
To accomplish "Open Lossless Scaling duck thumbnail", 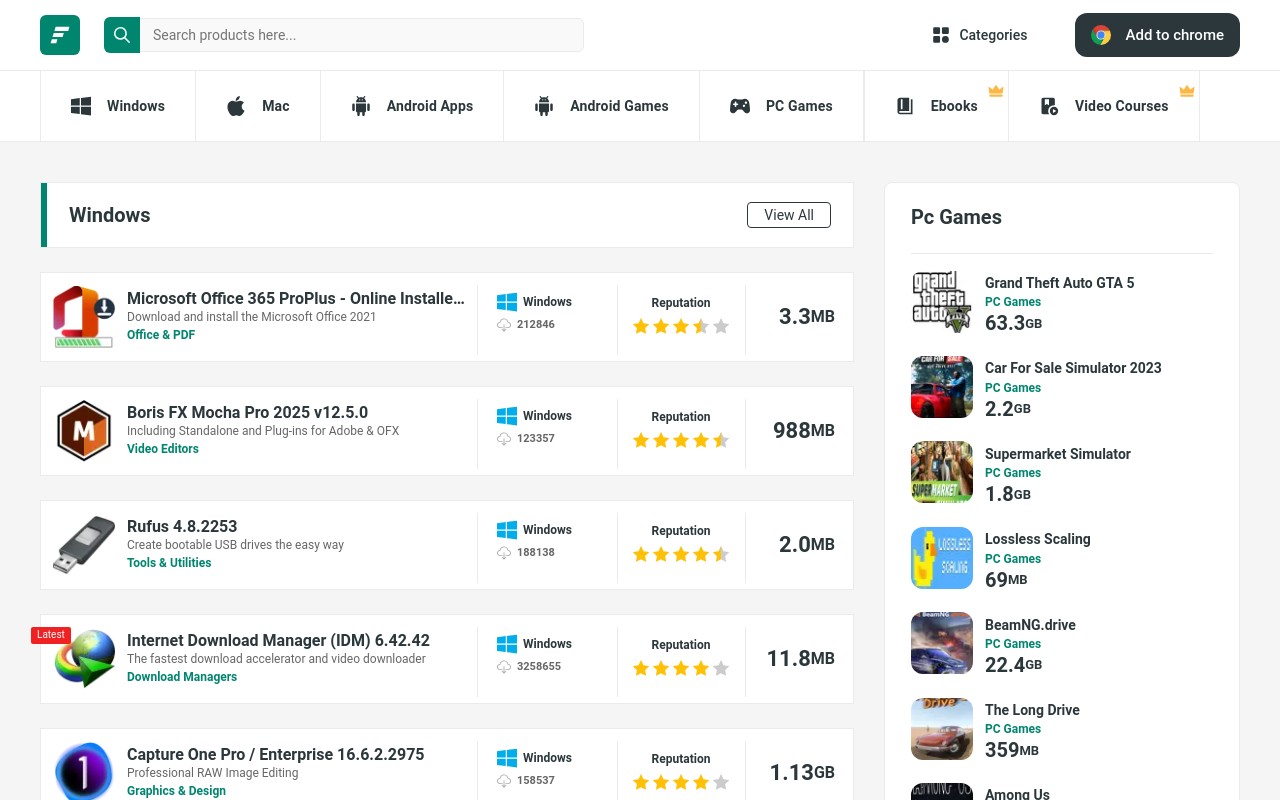I will [x=942, y=558].
